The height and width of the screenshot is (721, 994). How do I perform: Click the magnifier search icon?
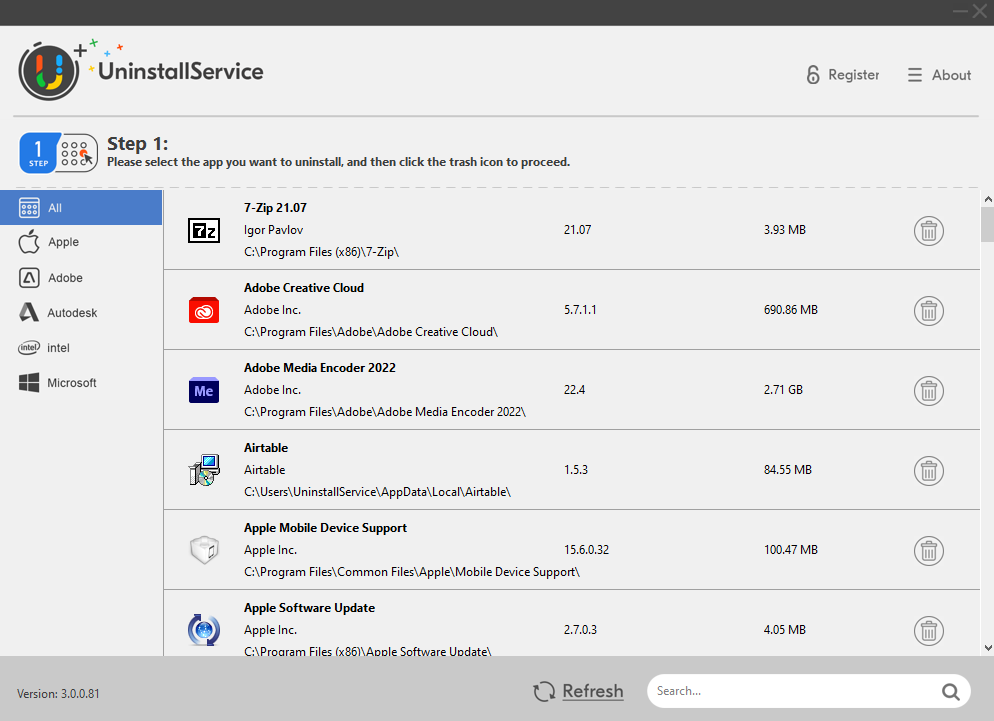(950, 691)
